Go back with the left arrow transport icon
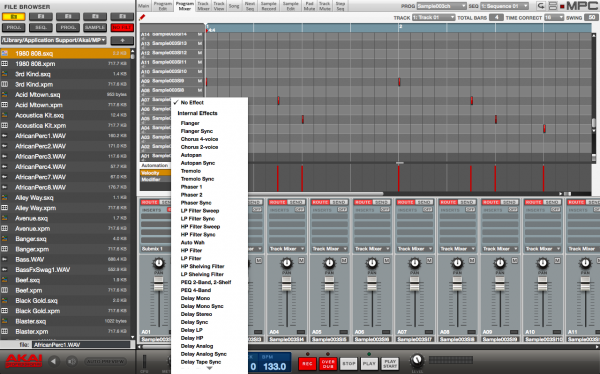 click(54, 361)
